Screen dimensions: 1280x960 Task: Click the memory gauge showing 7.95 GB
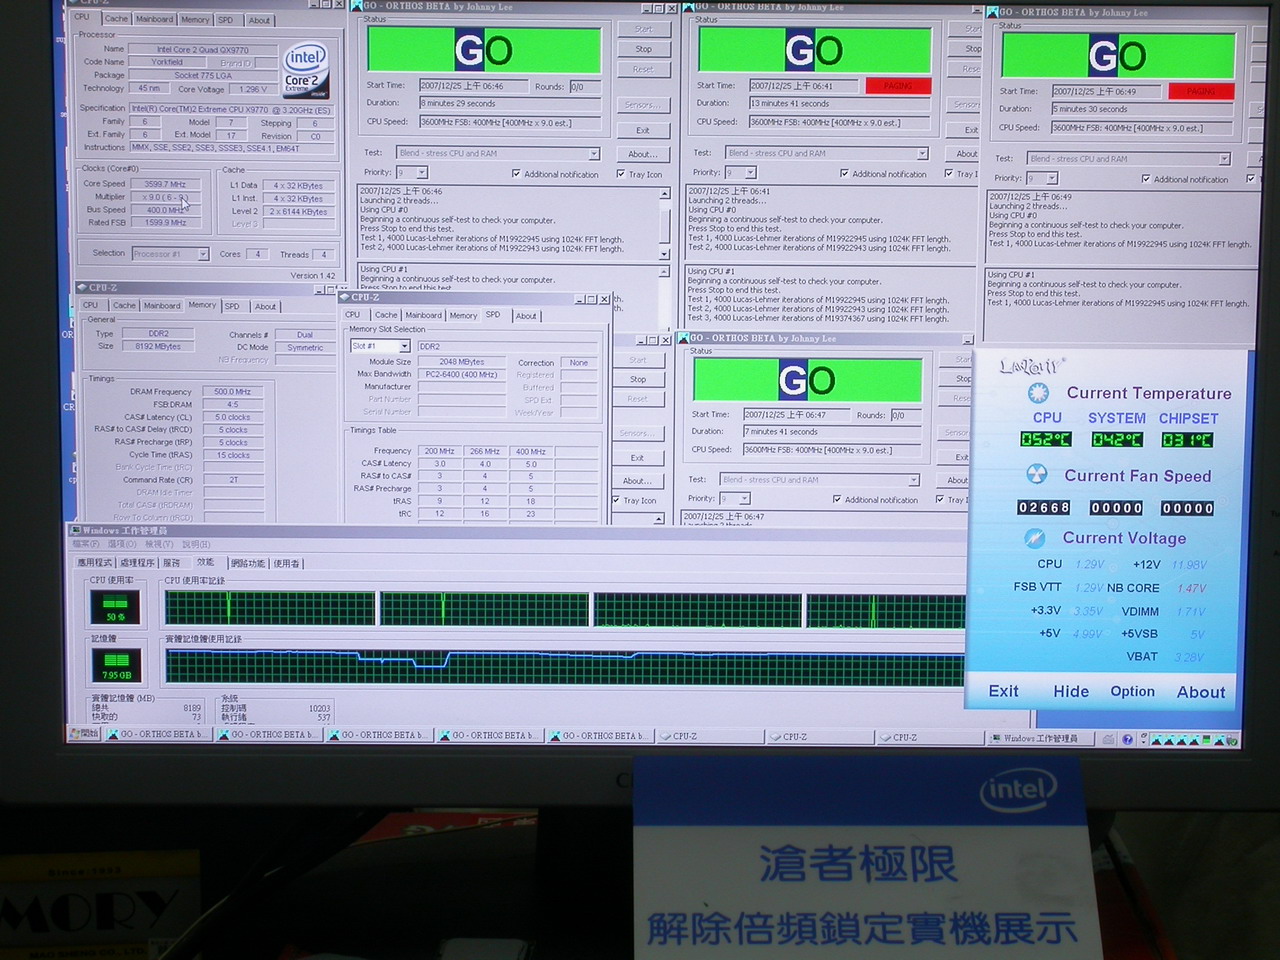click(x=116, y=665)
